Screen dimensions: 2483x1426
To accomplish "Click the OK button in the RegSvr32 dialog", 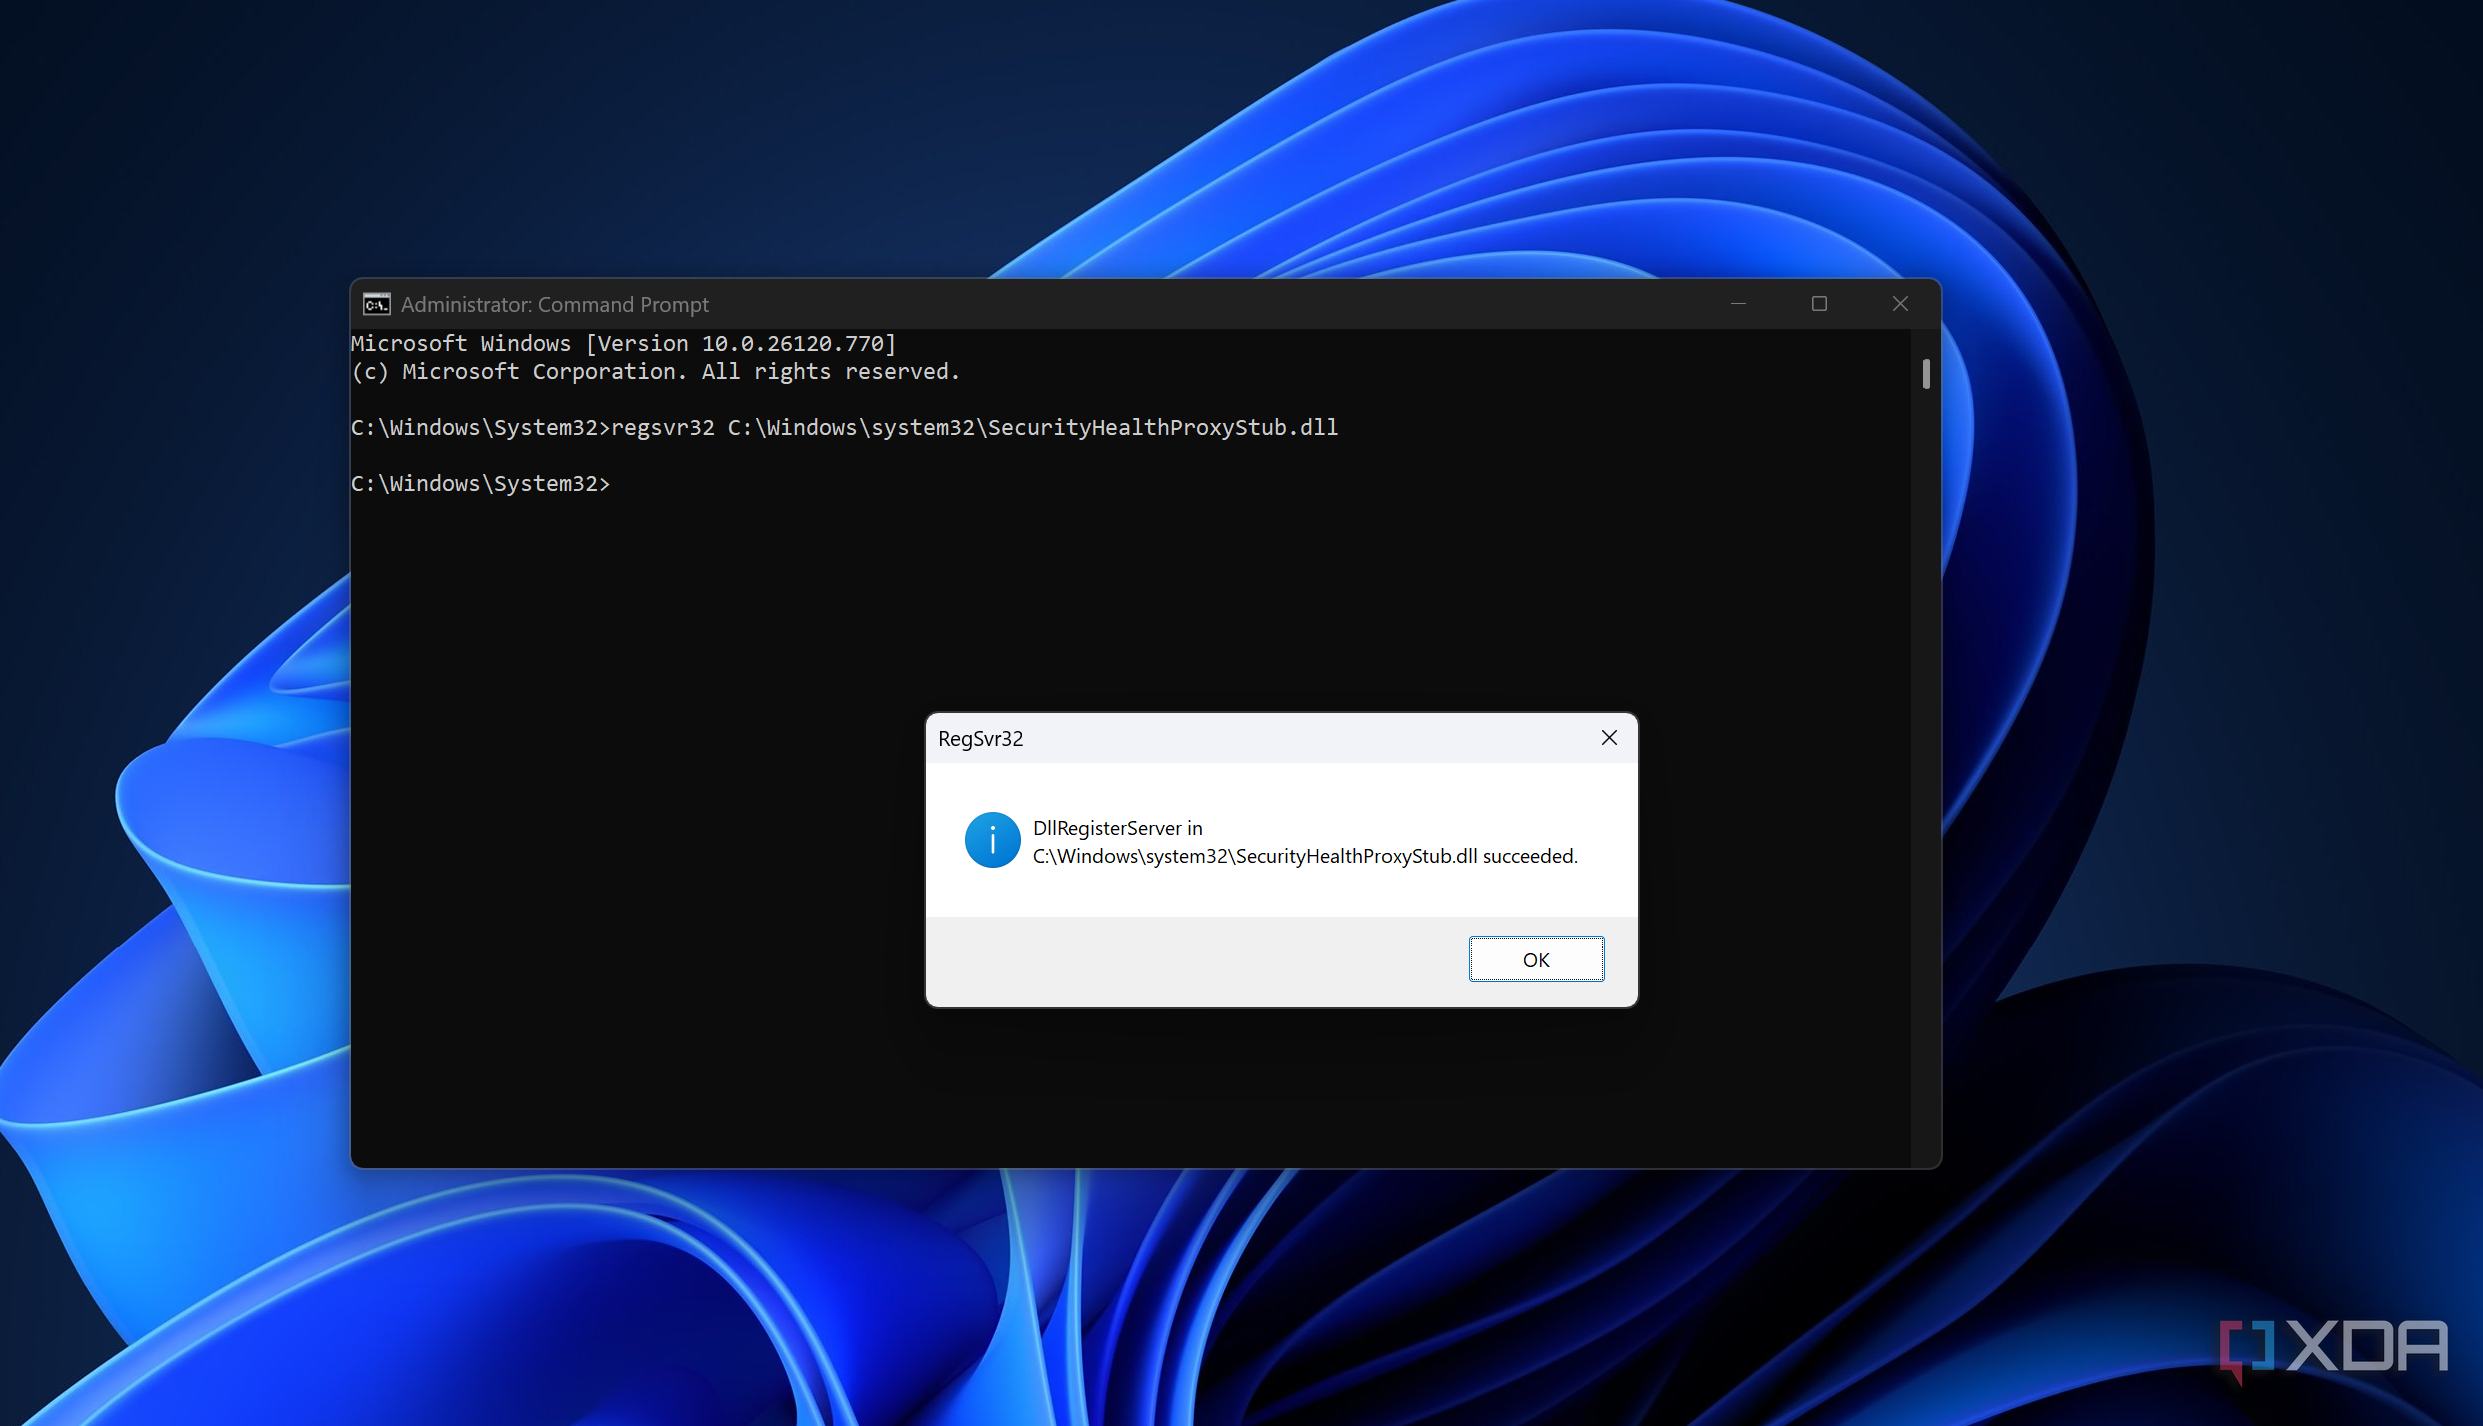I will (x=1536, y=959).
